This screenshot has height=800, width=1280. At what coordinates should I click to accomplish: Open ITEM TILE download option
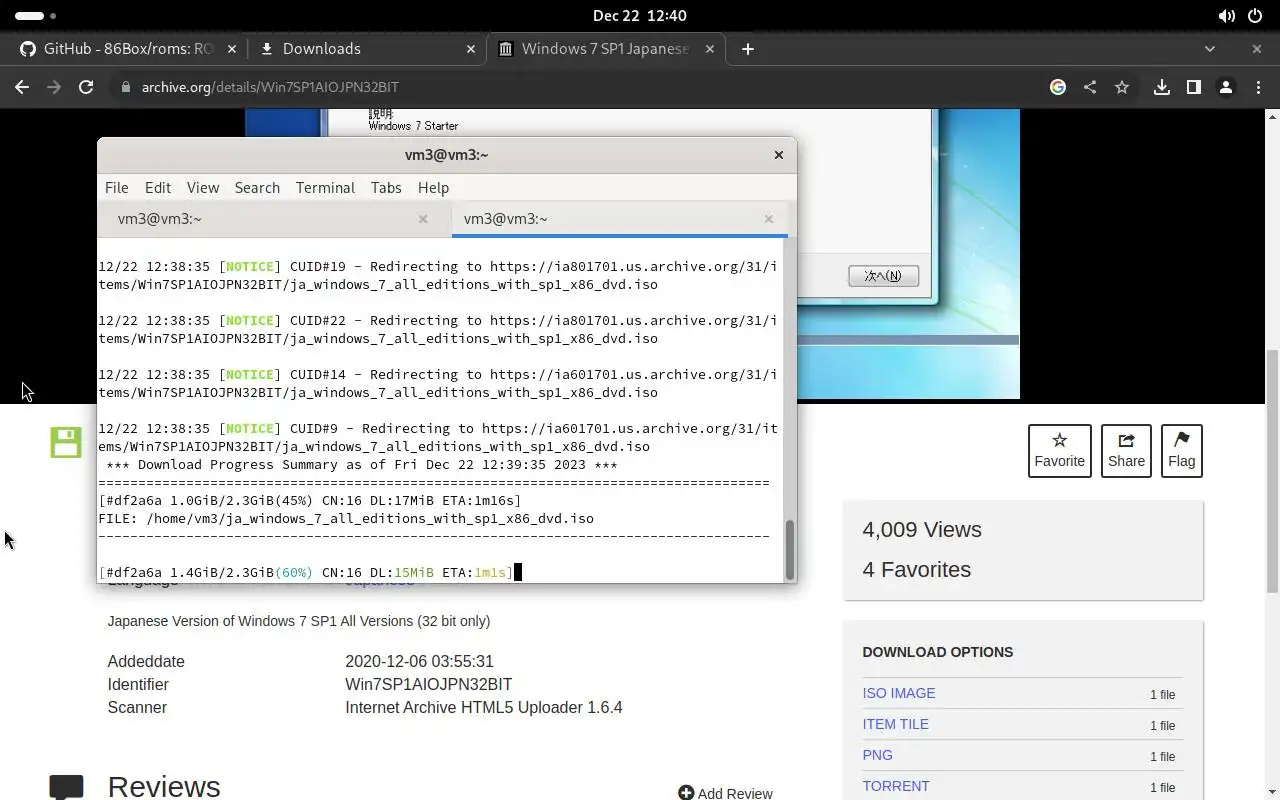896,724
